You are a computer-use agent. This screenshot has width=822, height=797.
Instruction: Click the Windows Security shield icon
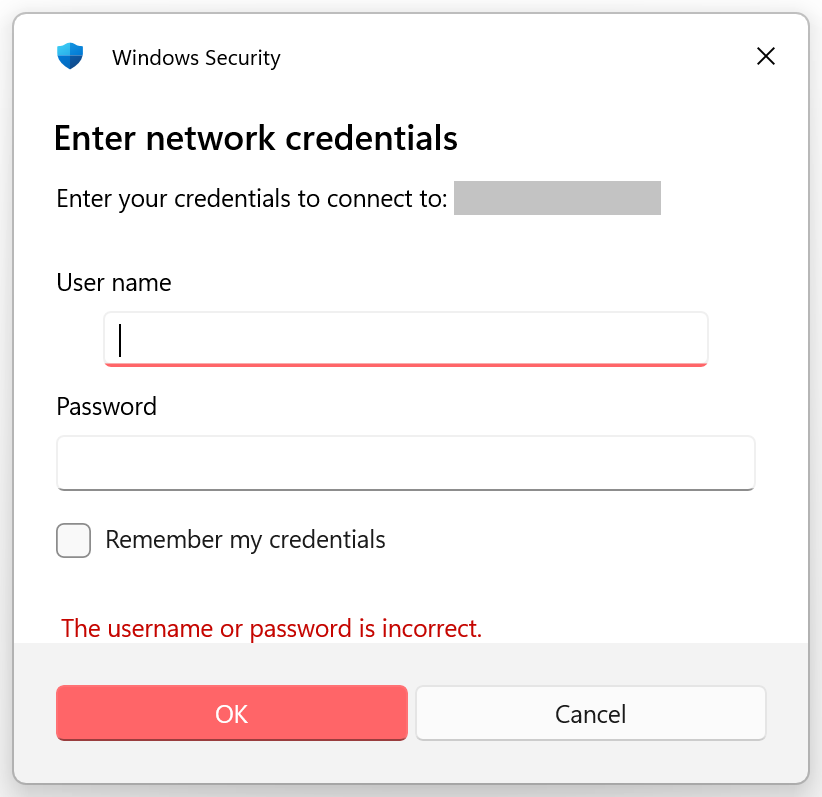click(x=70, y=56)
